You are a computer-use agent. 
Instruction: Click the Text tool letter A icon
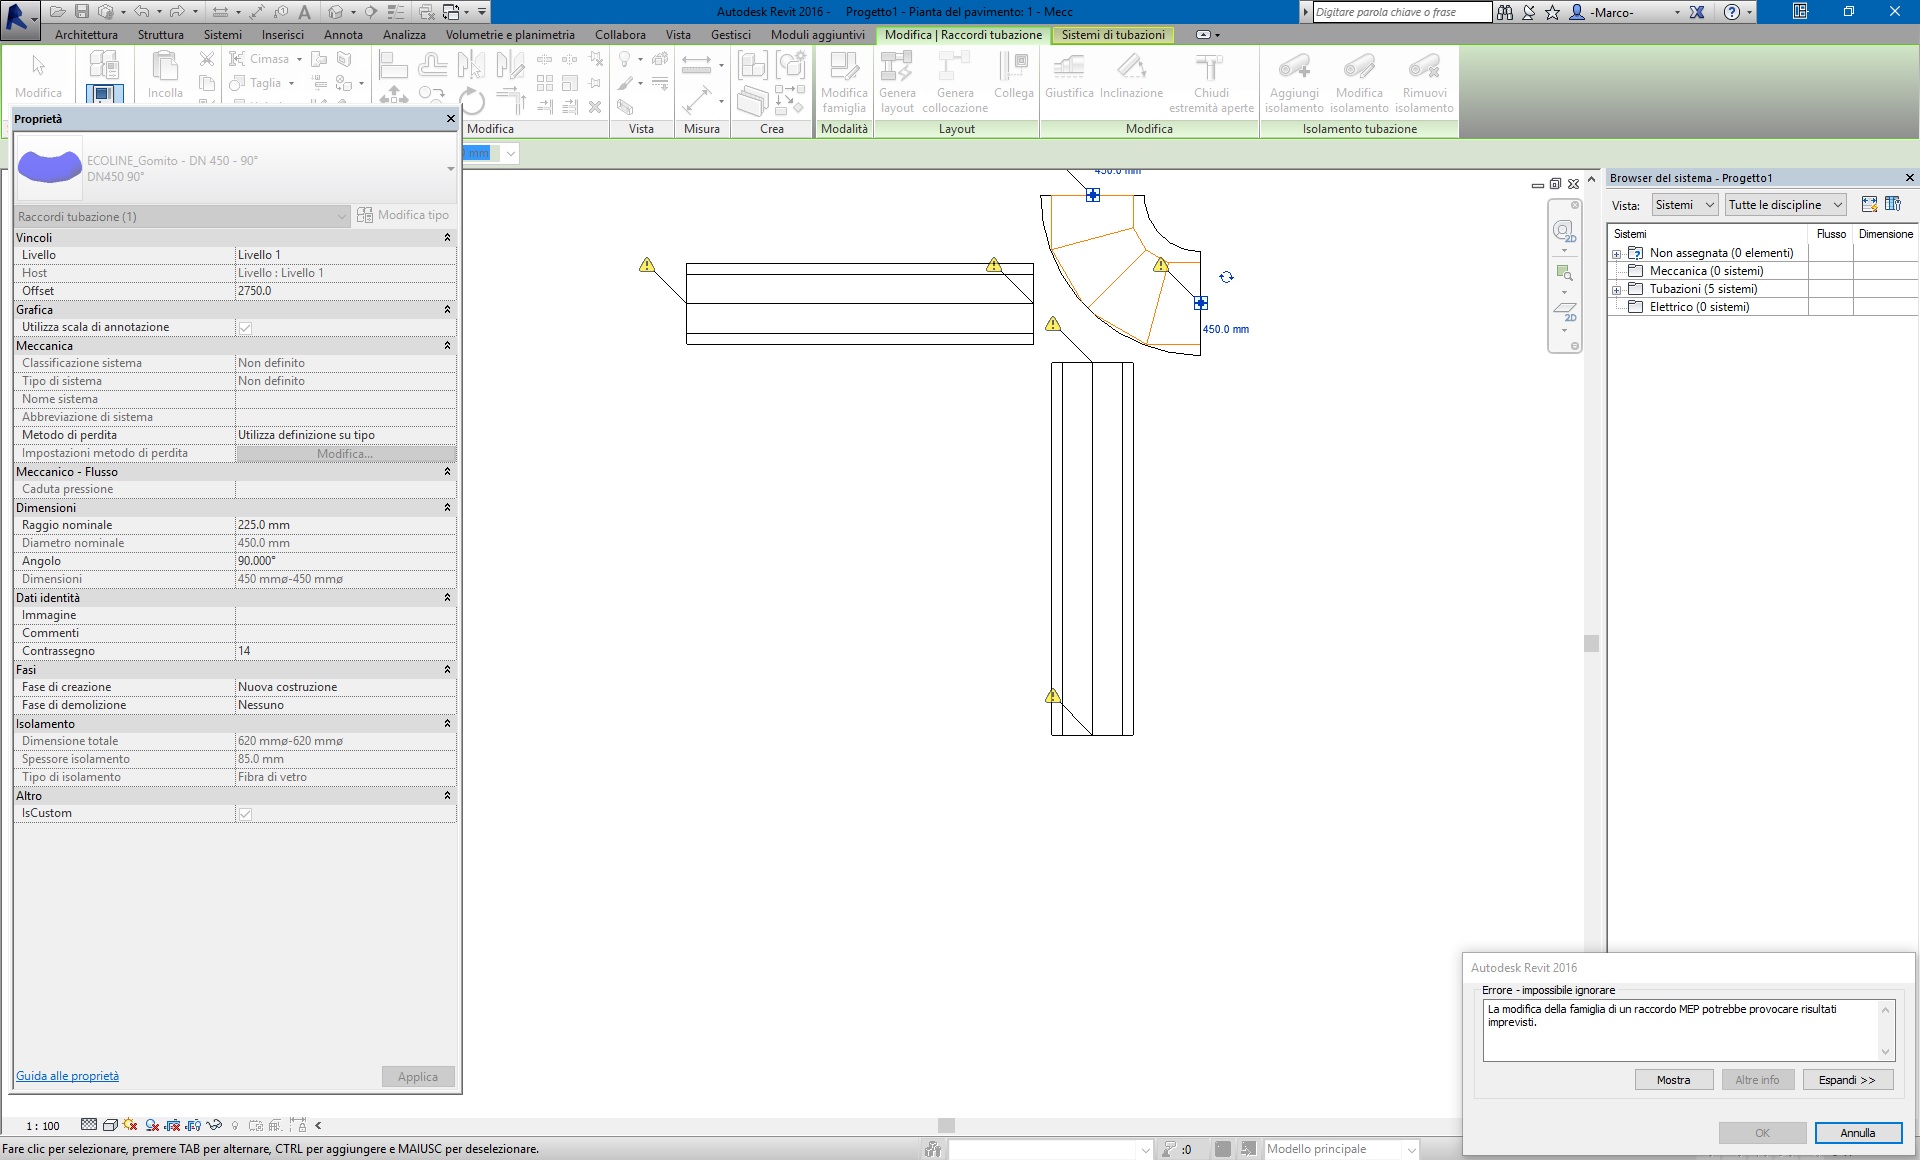click(x=305, y=12)
